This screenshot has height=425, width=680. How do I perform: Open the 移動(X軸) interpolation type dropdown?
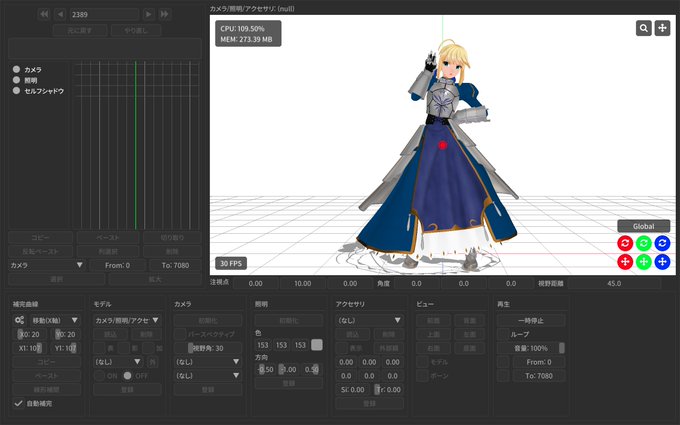(x=55, y=320)
